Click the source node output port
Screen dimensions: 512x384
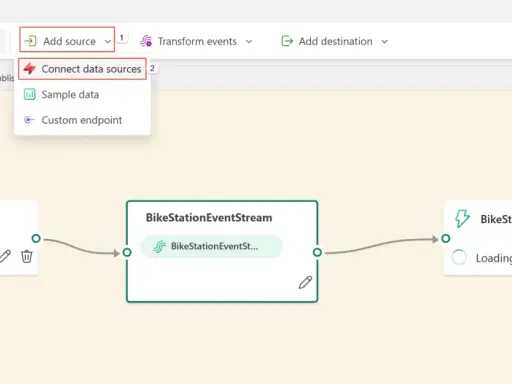coord(36,239)
